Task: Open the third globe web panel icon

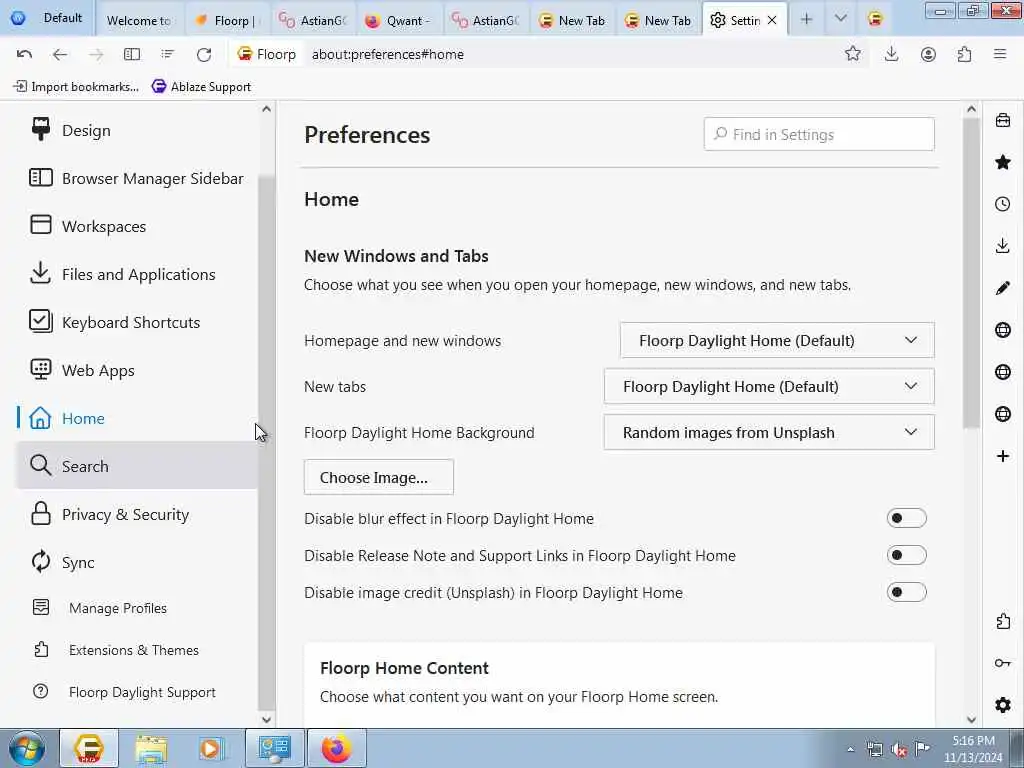Action: 1002,414
